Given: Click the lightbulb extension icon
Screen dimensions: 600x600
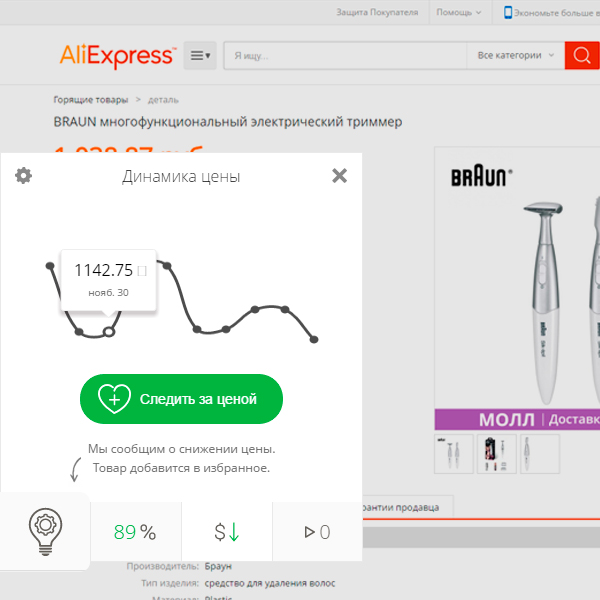Looking at the screenshot, I should [x=45, y=532].
